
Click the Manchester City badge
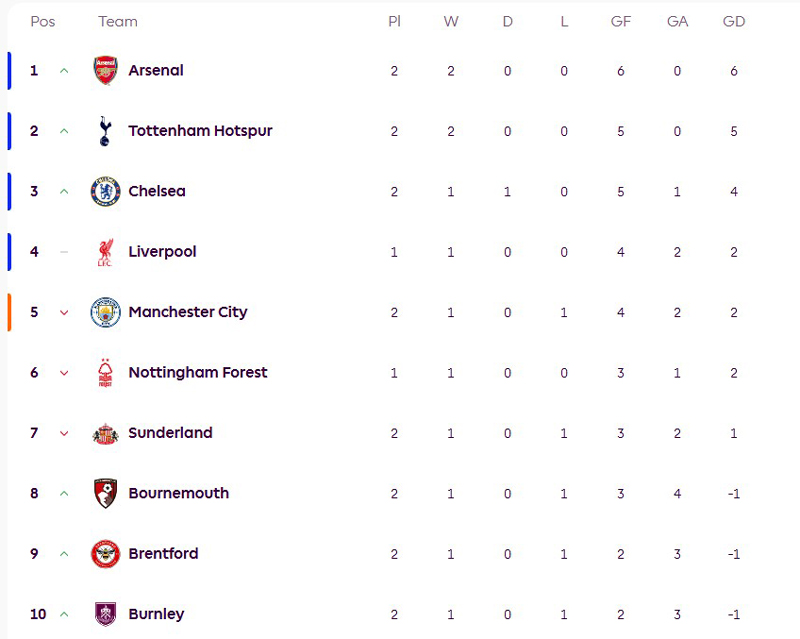click(105, 312)
